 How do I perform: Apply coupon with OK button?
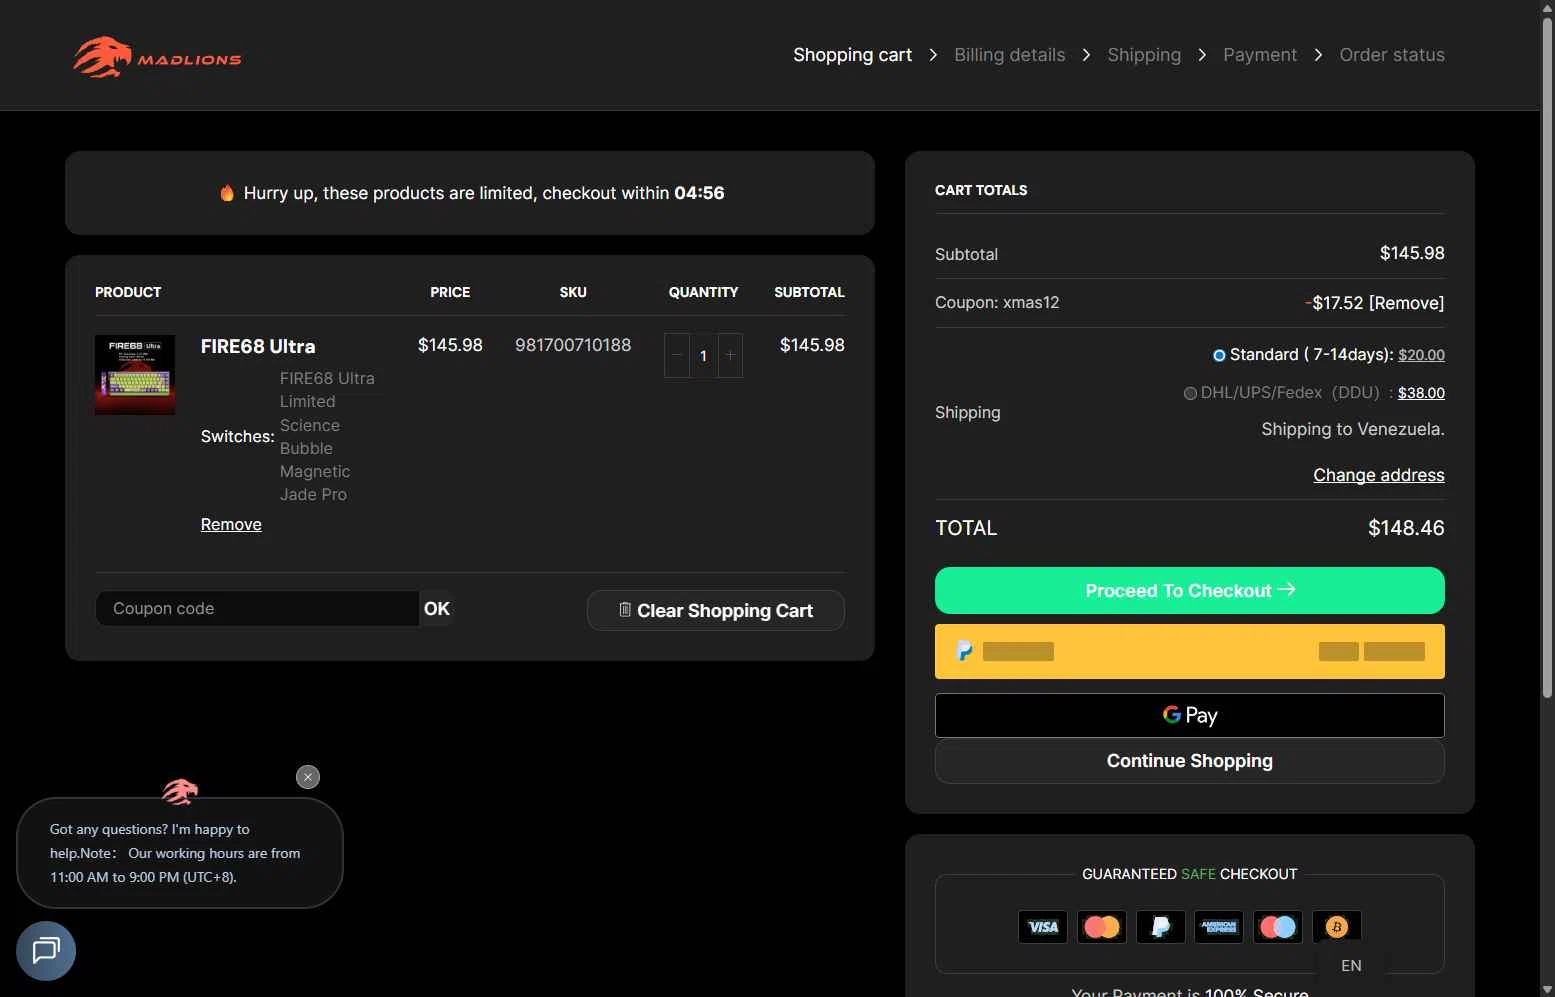pos(437,608)
